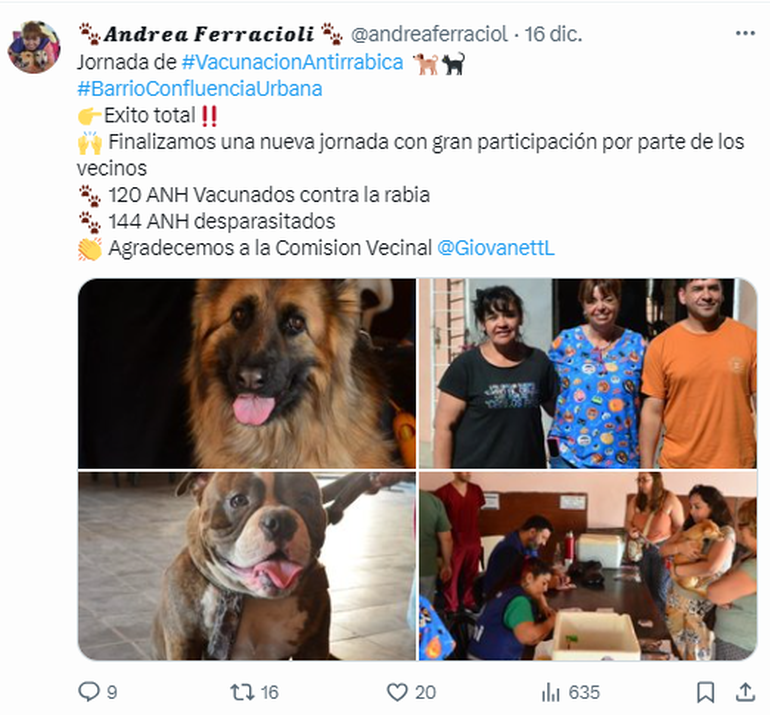Open the share upload icon

(x=745, y=691)
